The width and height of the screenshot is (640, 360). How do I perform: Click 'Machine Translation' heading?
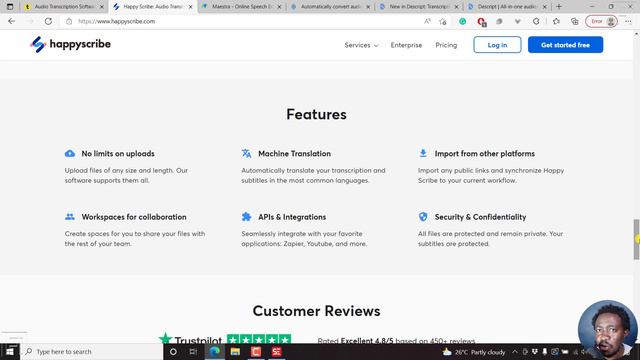pyautogui.click(x=294, y=154)
